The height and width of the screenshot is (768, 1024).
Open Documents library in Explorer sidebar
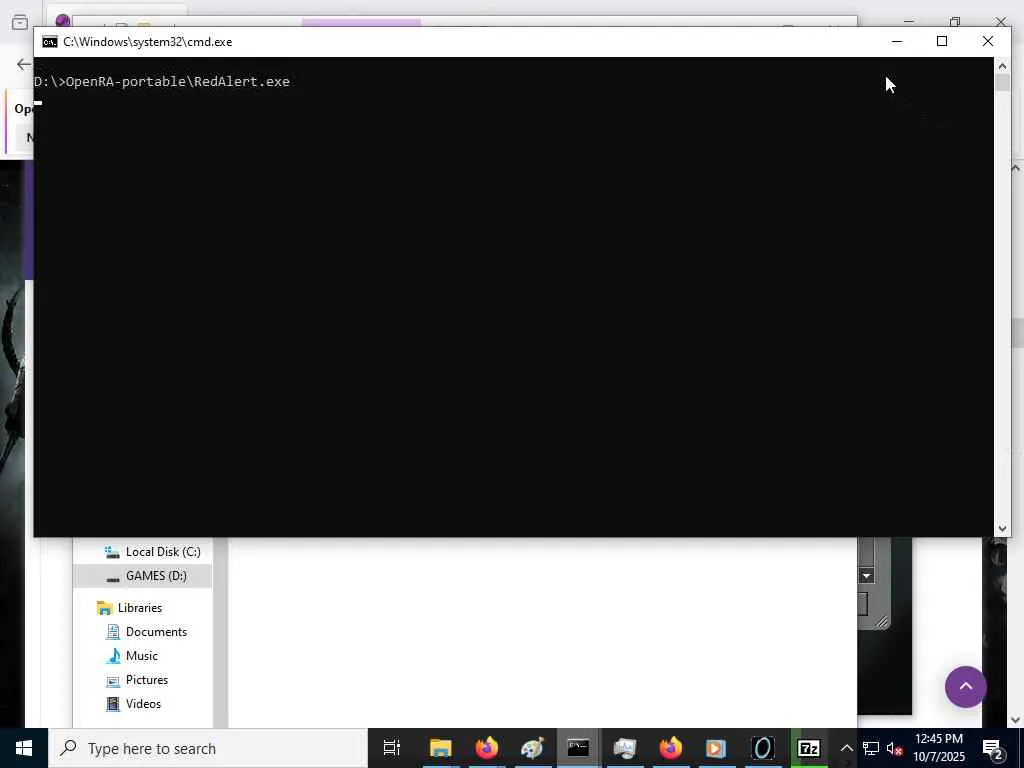point(156,632)
